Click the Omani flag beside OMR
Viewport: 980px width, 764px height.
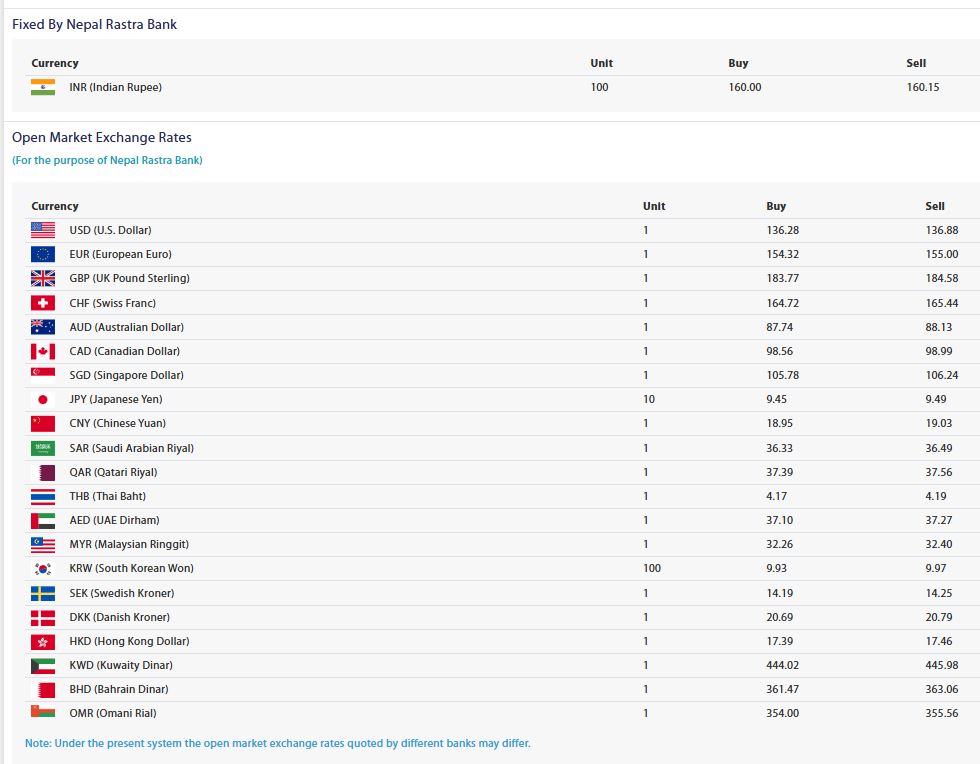click(x=42, y=711)
